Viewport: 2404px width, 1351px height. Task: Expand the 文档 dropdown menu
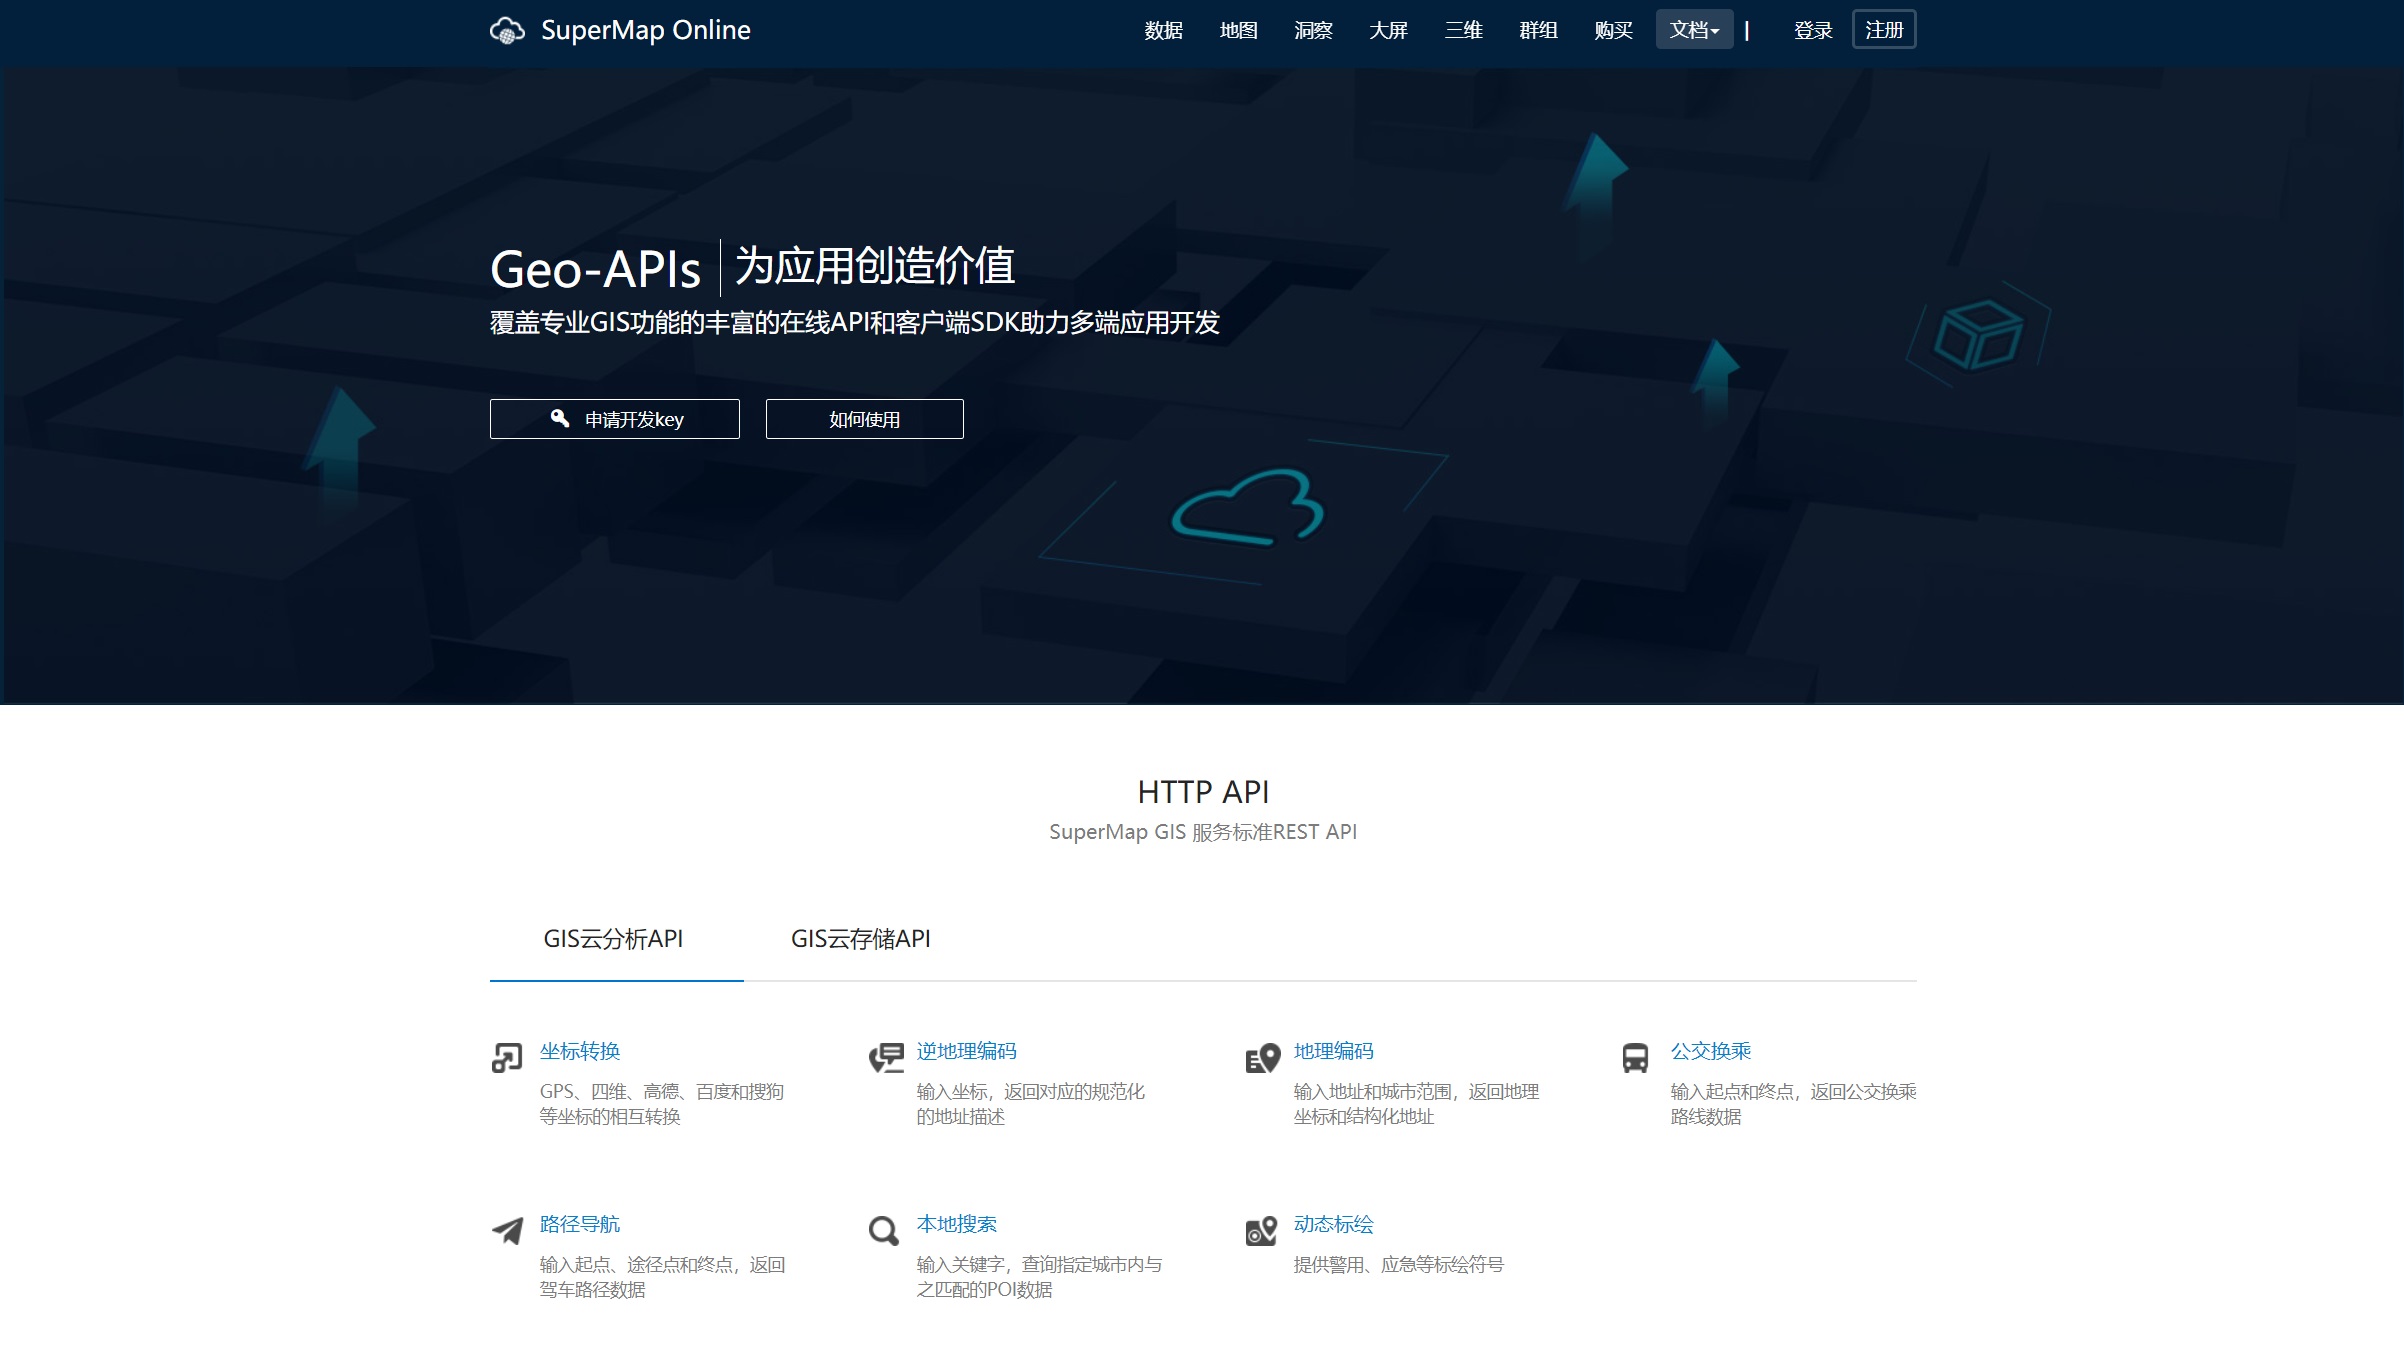(1694, 30)
